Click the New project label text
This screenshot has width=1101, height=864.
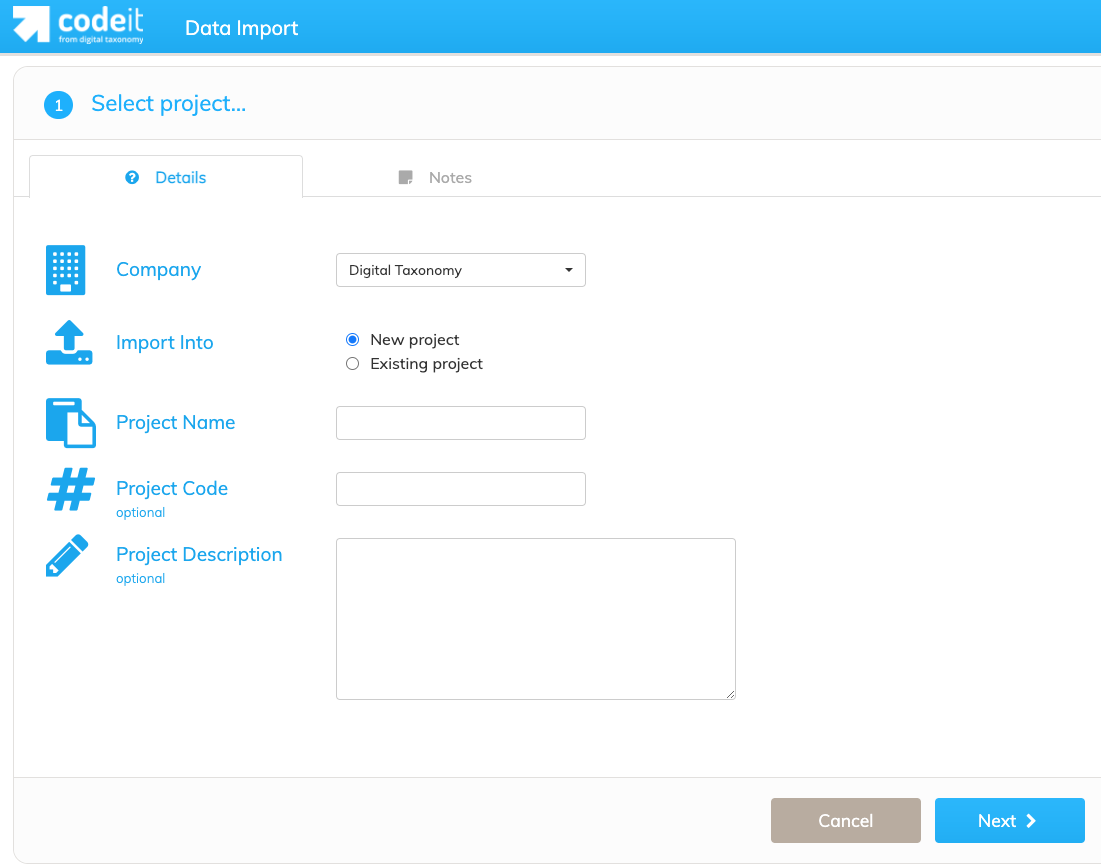click(415, 340)
